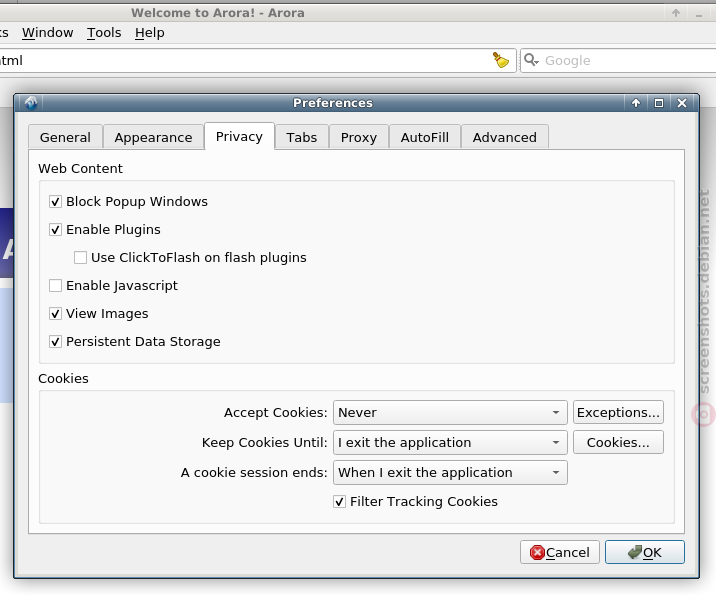The height and width of the screenshot is (604, 716).
Task: Click the Accept Cookies: label
Action: (x=276, y=413)
